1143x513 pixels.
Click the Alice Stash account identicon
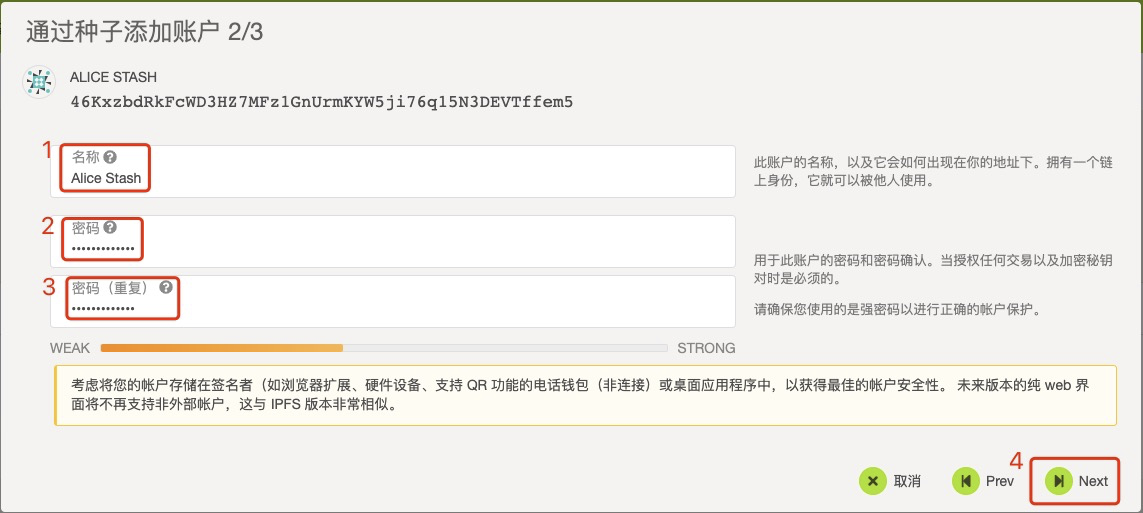(38, 83)
